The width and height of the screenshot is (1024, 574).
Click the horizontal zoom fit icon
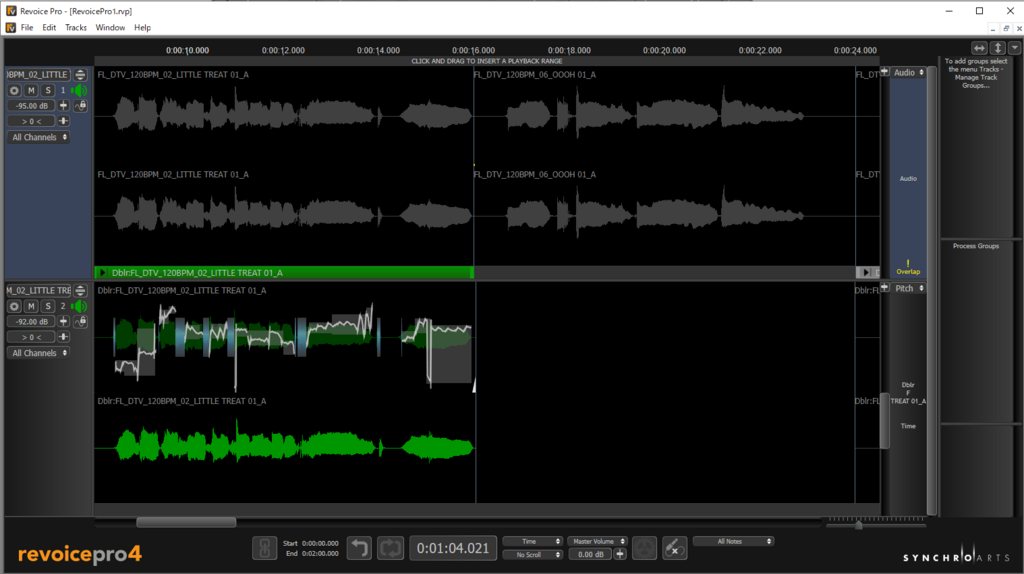(x=979, y=48)
